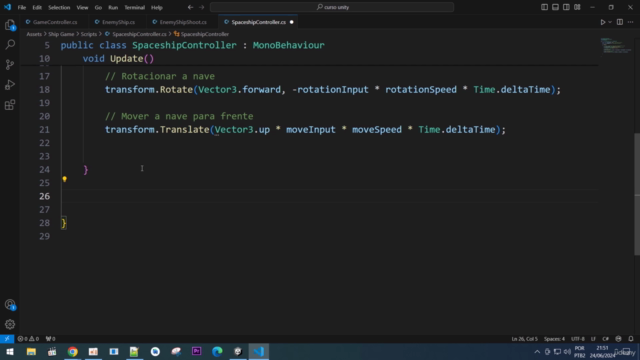Click the remote window indicator in status bar
The image size is (640, 360).
click(x=7, y=339)
